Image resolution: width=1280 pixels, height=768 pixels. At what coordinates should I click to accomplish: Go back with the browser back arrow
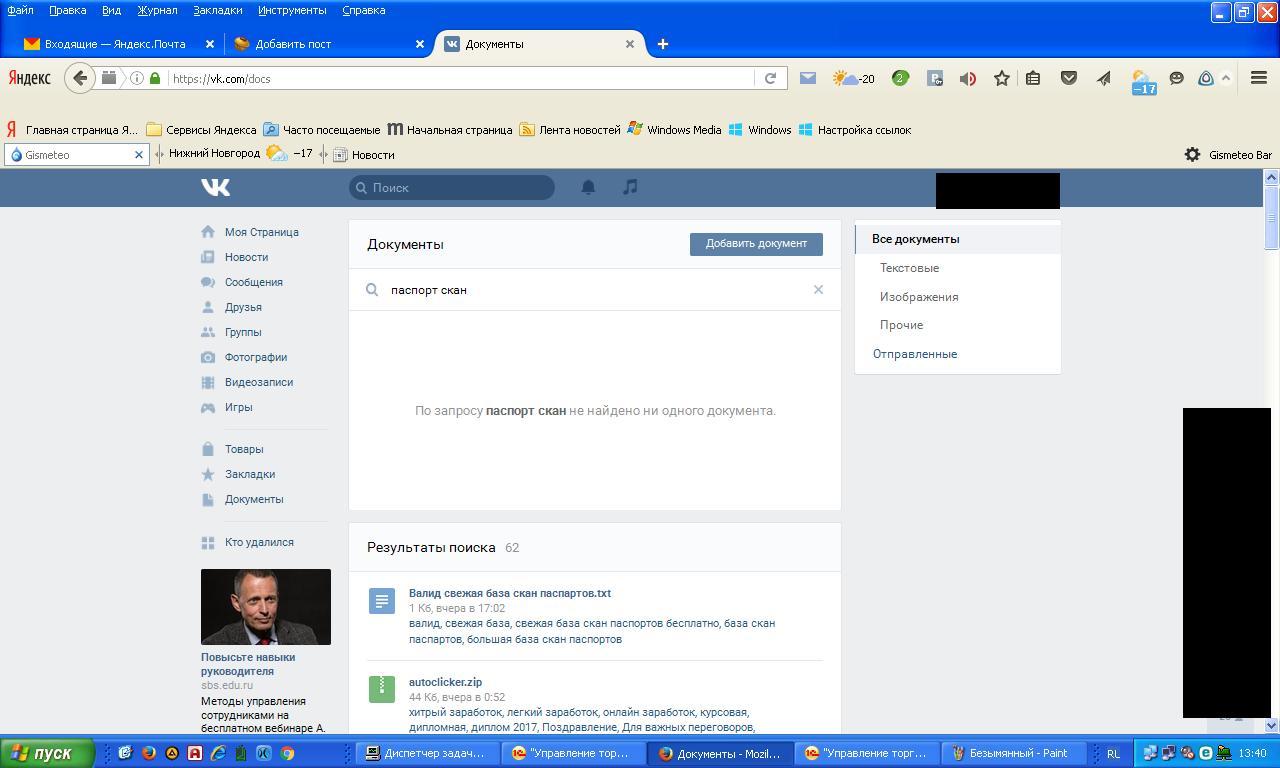(80, 78)
